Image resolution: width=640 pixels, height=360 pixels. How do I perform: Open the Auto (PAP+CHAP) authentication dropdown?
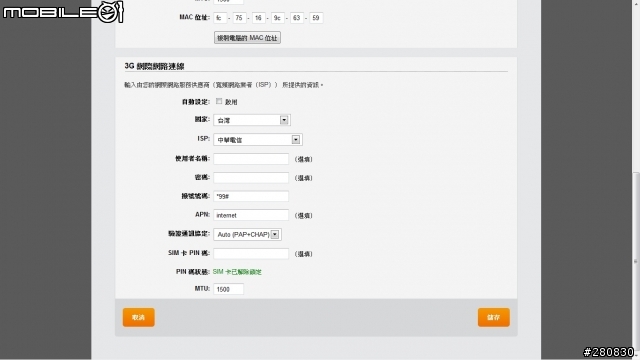click(247, 234)
